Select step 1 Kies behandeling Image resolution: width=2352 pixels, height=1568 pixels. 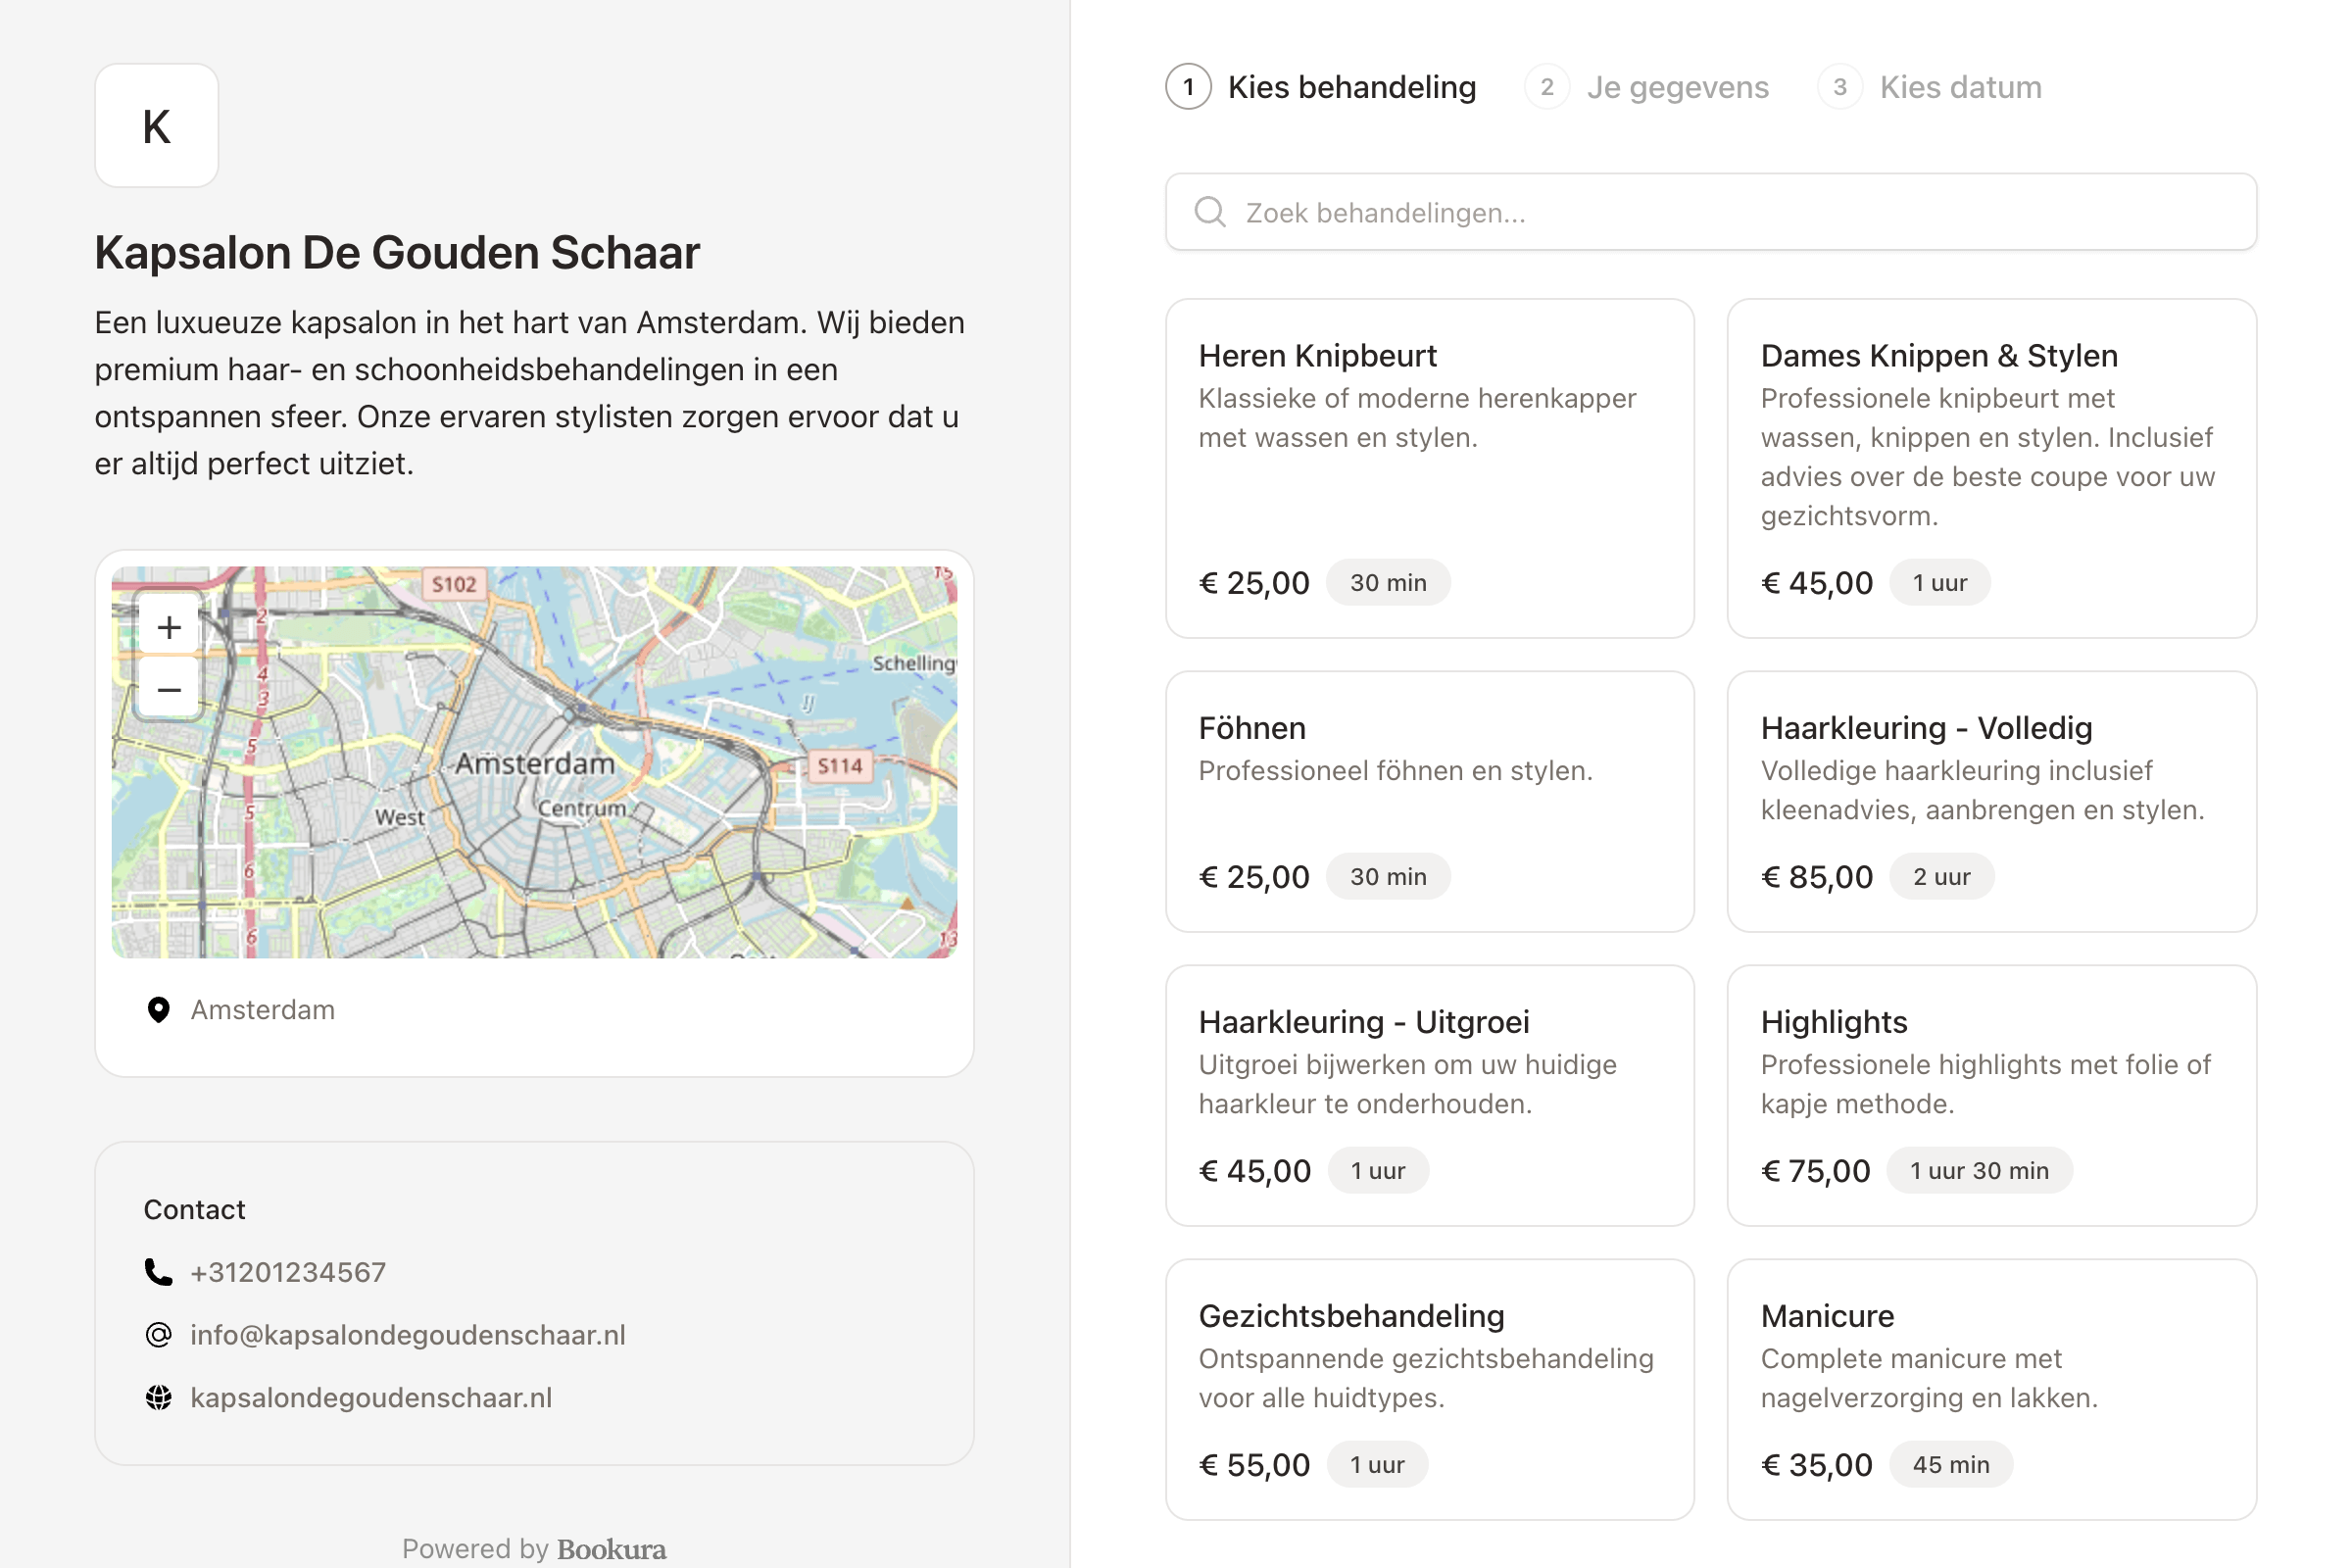pos(1320,87)
